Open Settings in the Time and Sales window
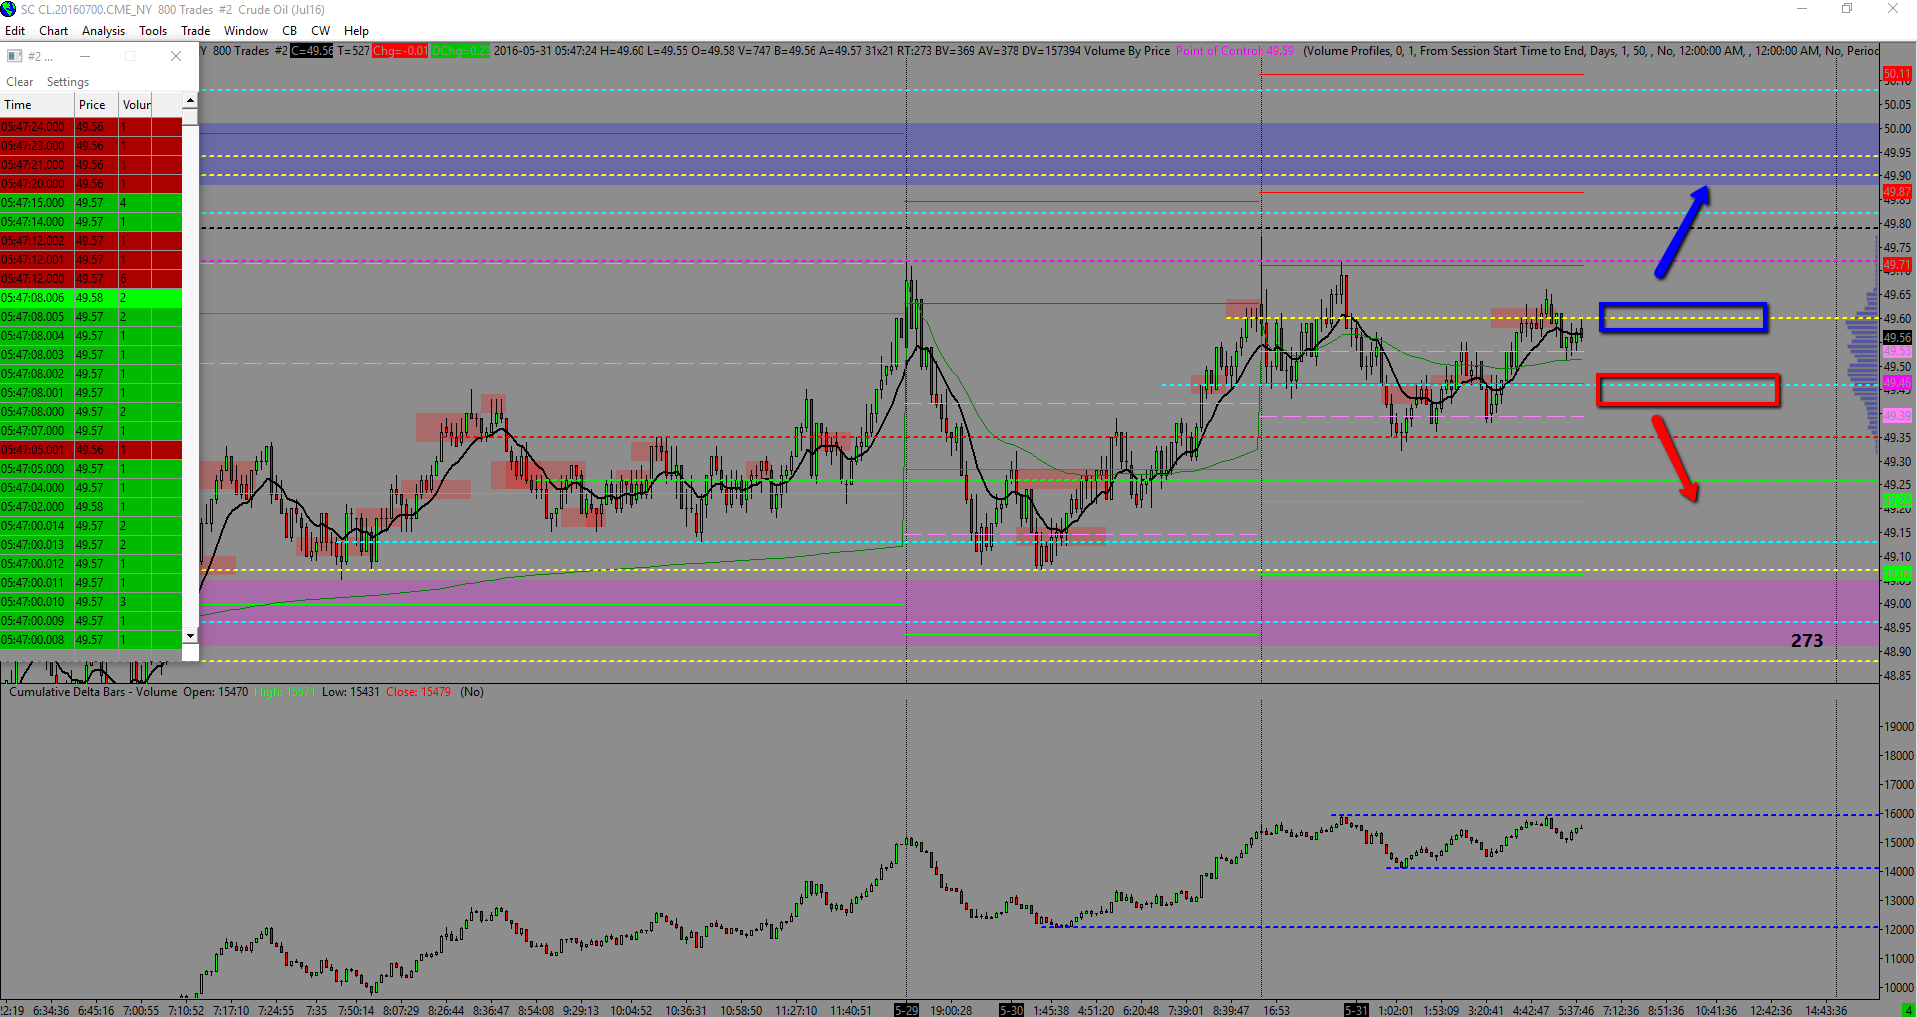This screenshot has width=1917, height=1017. pyautogui.click(x=68, y=82)
